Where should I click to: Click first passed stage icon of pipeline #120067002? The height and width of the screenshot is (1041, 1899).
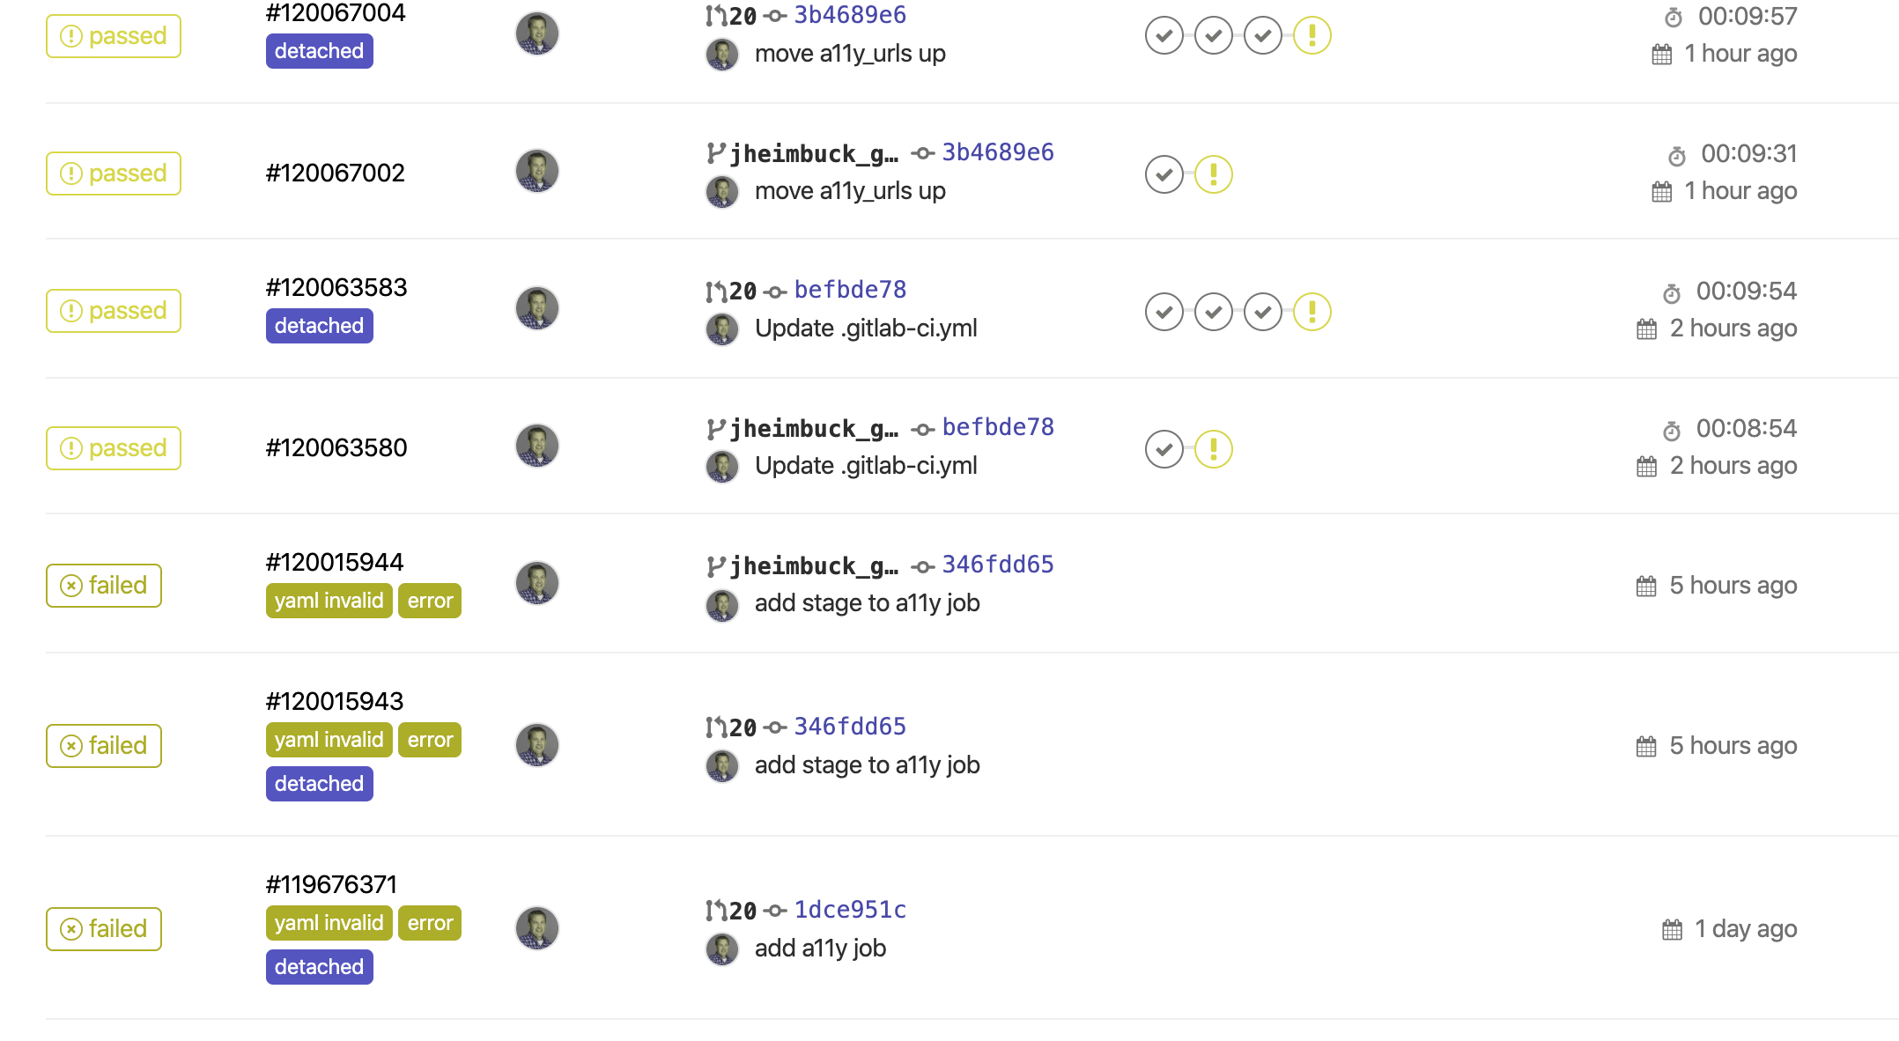pos(1163,174)
